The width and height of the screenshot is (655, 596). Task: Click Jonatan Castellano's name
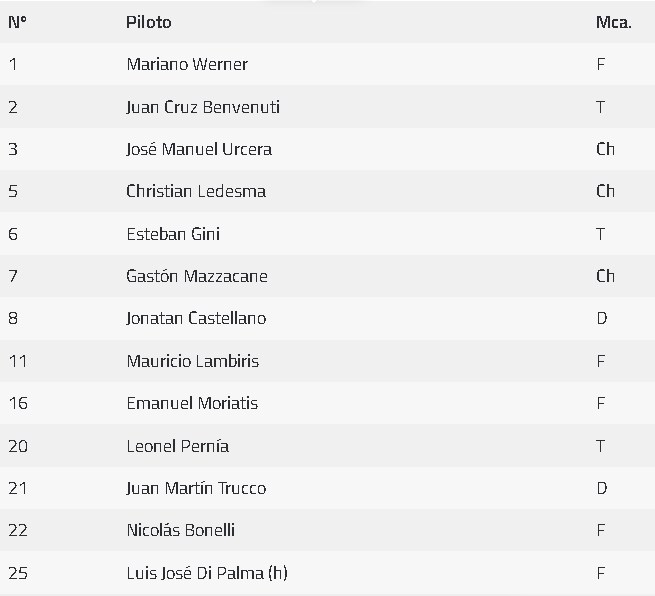click(196, 318)
